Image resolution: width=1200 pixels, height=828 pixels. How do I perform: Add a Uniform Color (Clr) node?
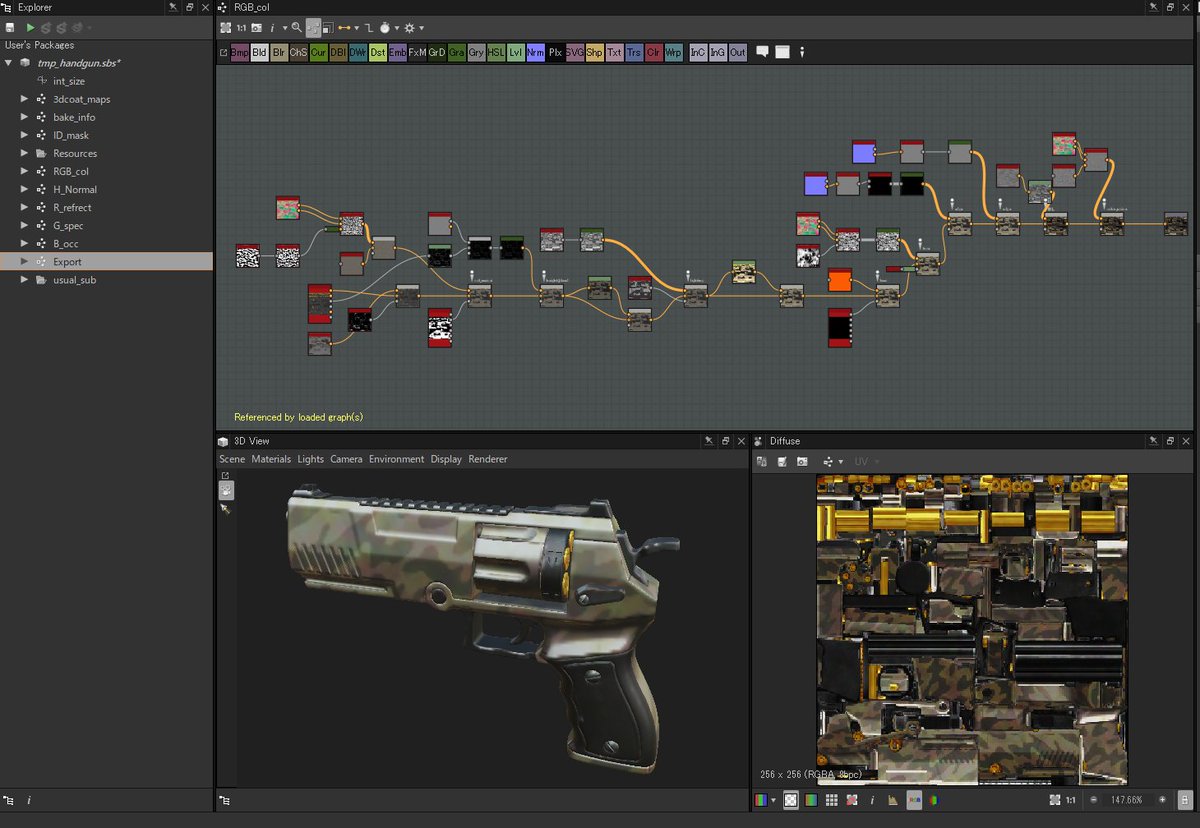tap(653, 52)
